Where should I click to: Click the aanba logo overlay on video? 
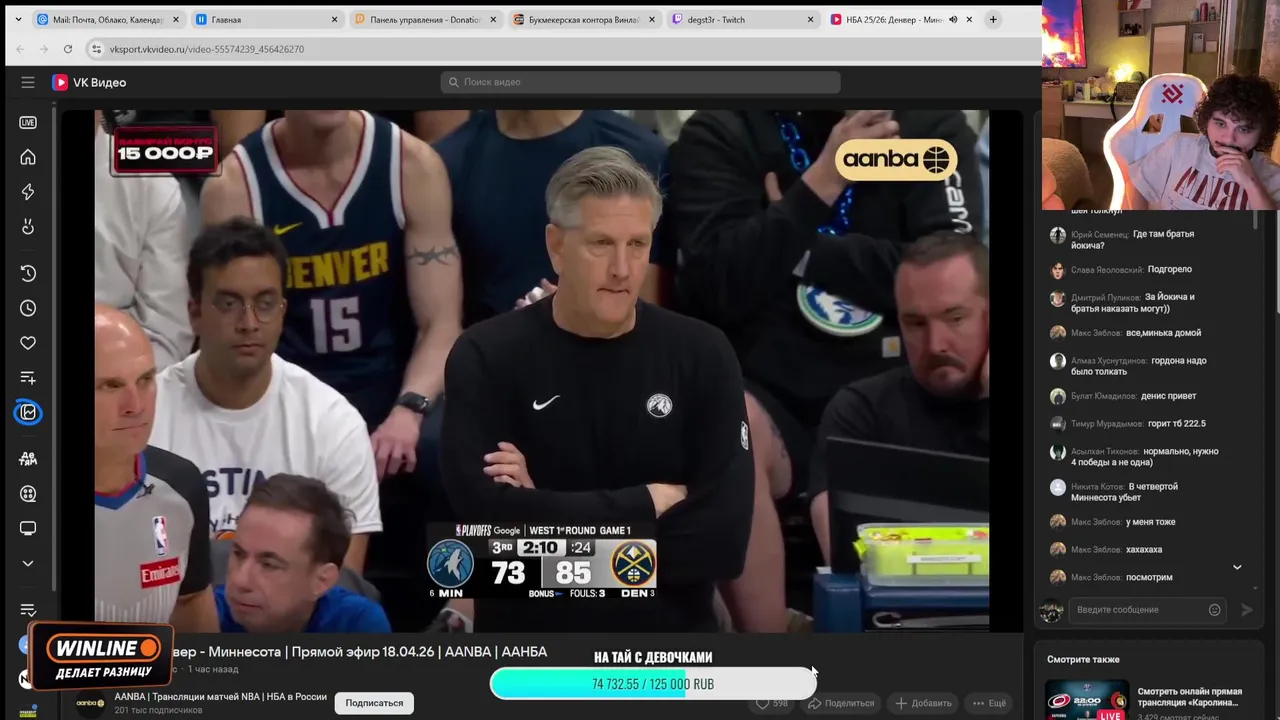pos(896,159)
